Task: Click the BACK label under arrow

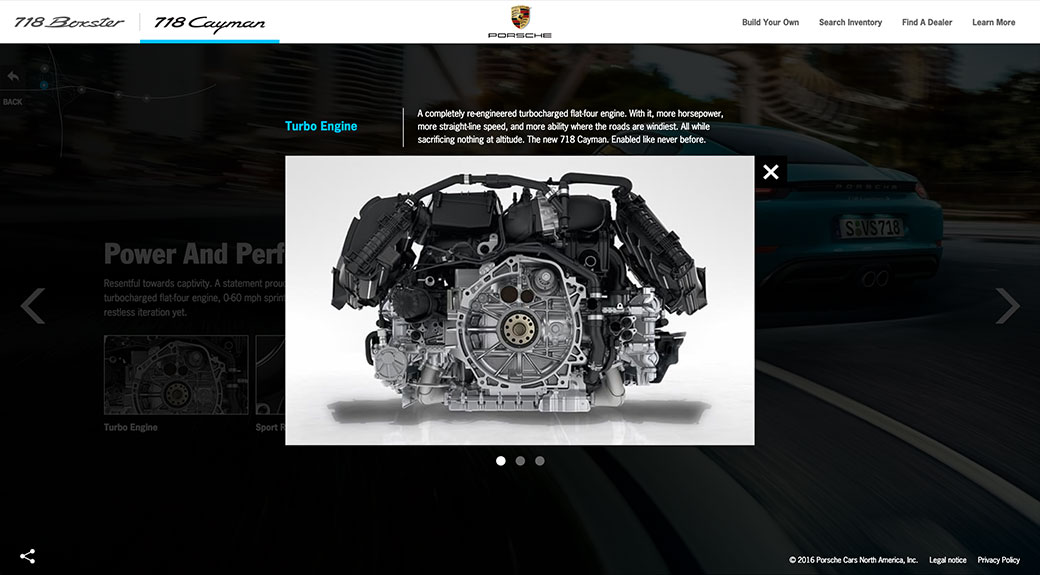Action: tap(13, 102)
